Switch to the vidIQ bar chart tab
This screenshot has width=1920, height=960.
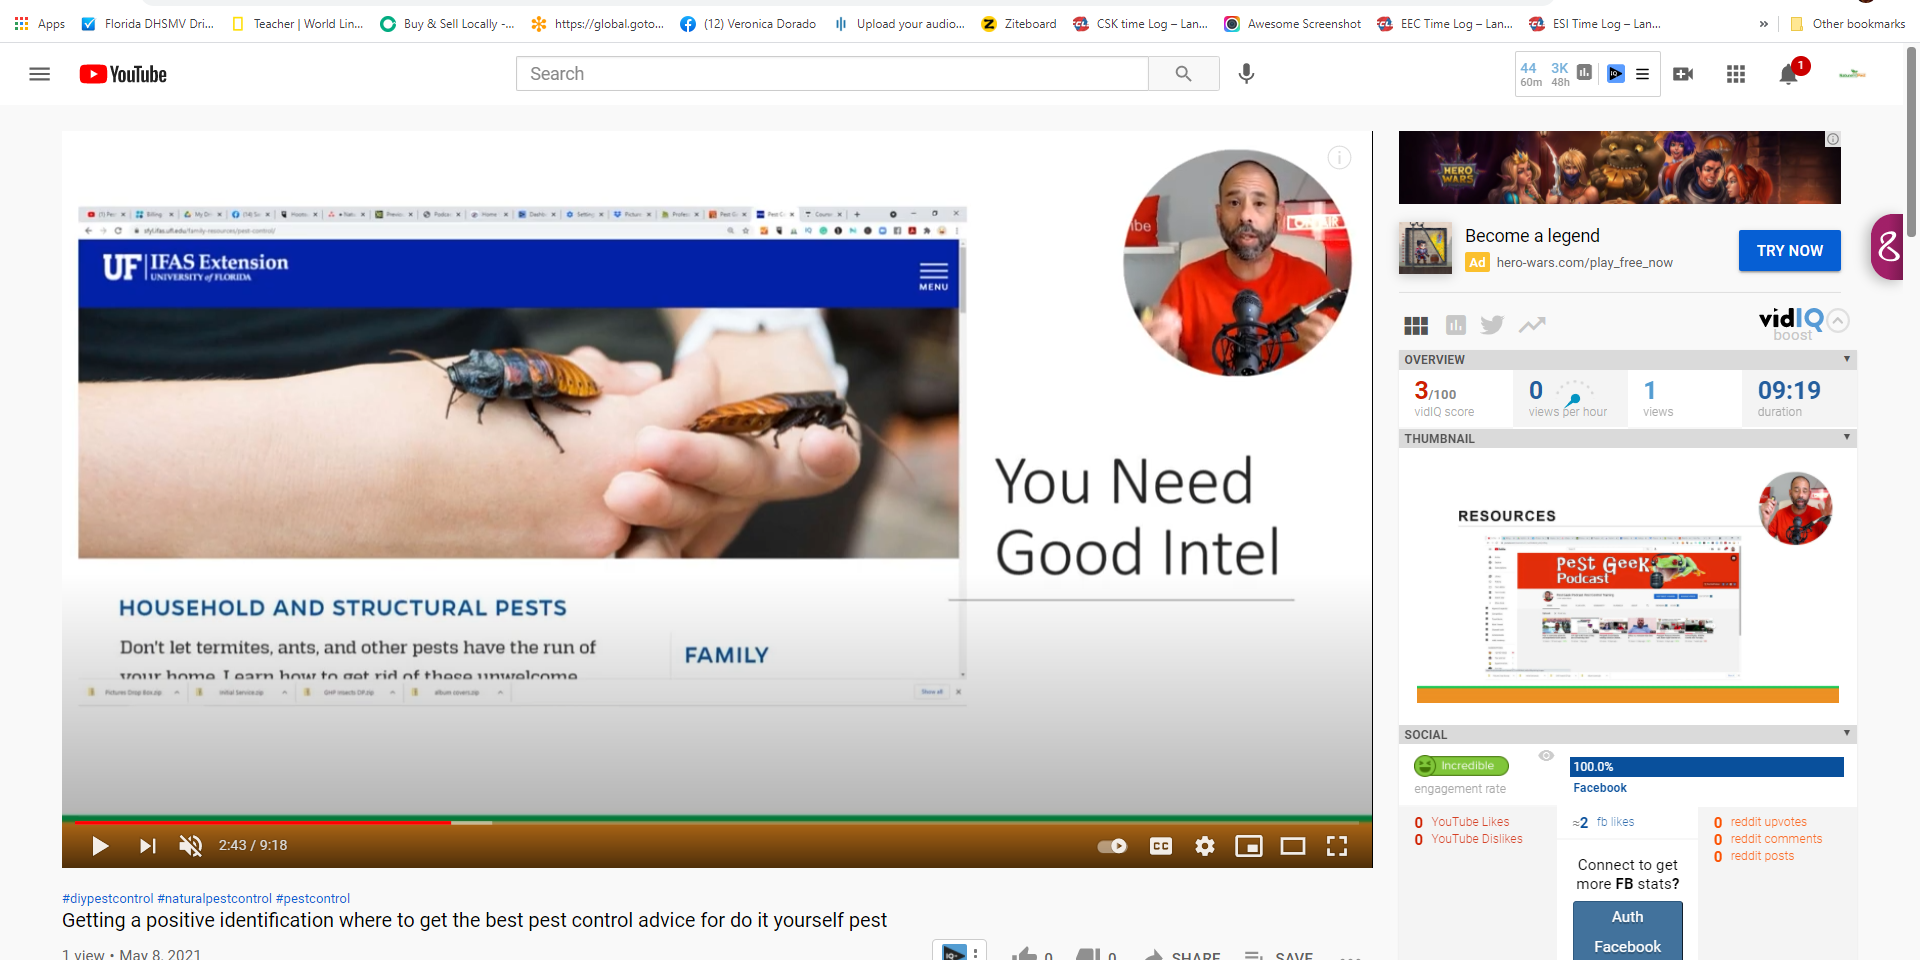click(1456, 325)
